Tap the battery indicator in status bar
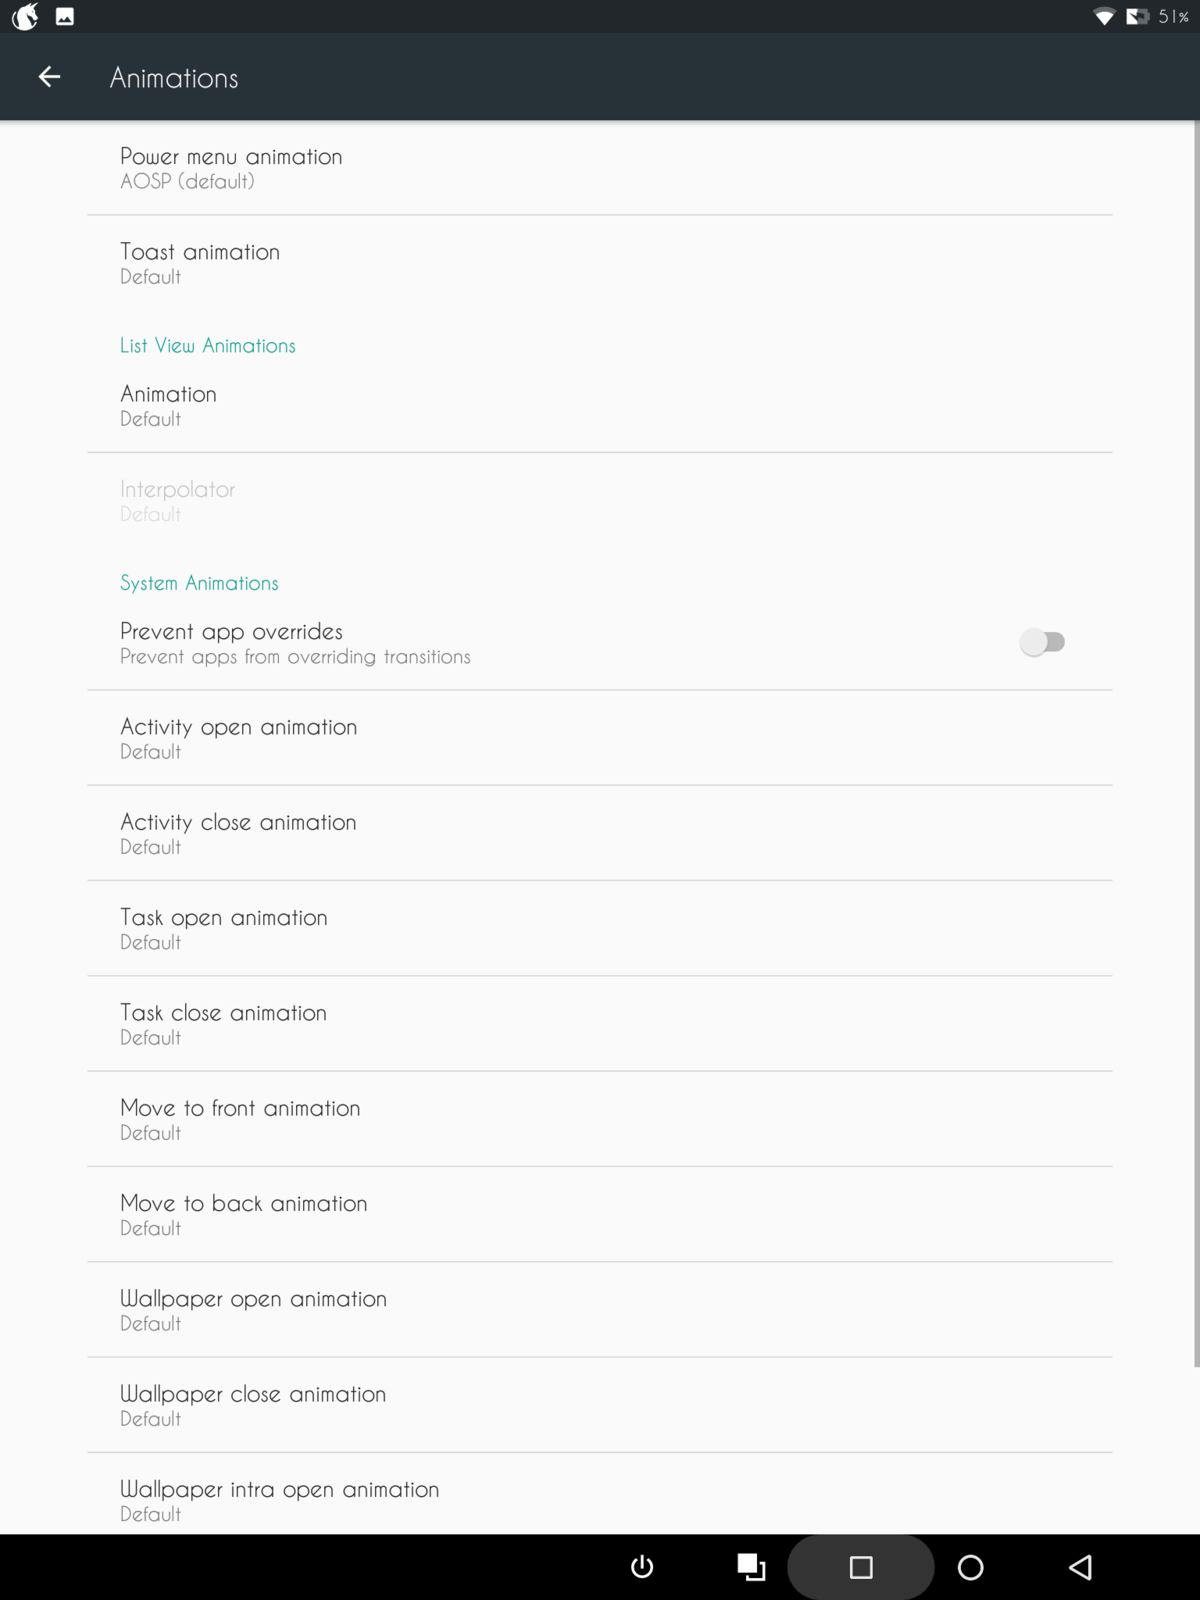 pos(1137,17)
